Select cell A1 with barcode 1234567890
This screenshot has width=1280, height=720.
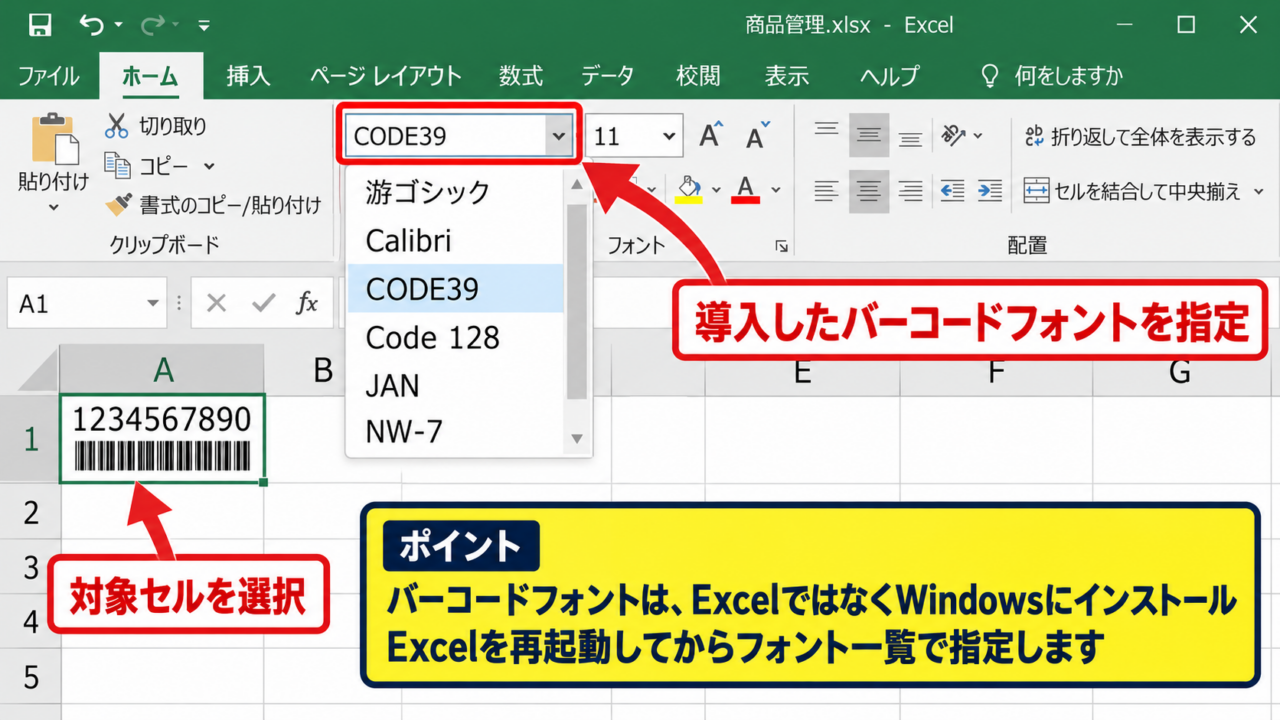(x=163, y=438)
